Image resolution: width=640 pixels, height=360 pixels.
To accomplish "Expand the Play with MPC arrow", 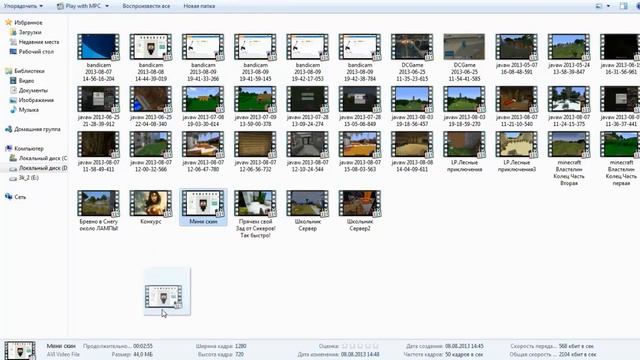I will [x=107, y=6].
